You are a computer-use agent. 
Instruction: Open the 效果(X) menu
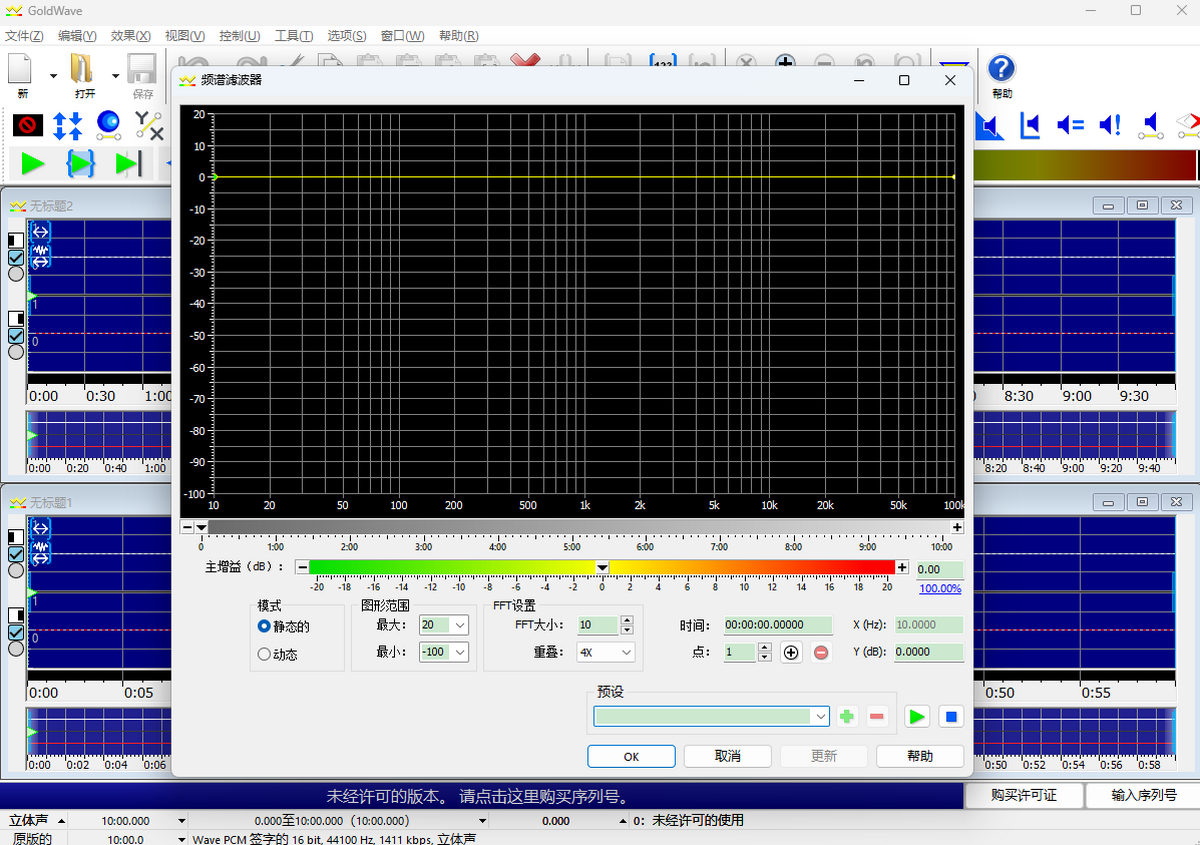coord(130,36)
